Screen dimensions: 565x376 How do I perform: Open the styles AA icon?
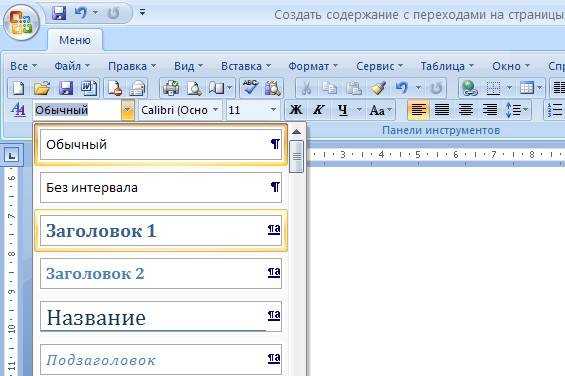(x=19, y=110)
